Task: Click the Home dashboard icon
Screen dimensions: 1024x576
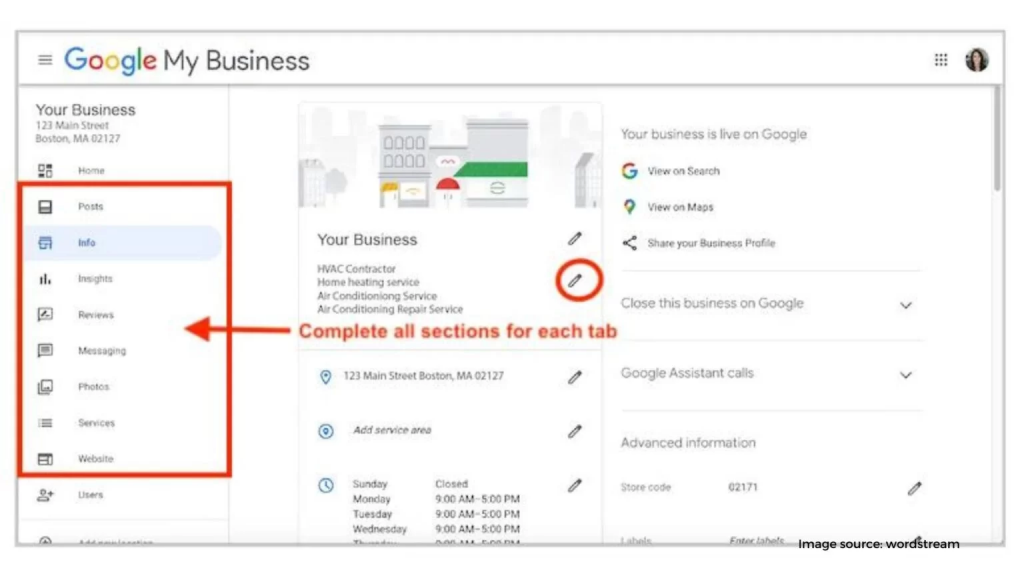Action: click(45, 171)
